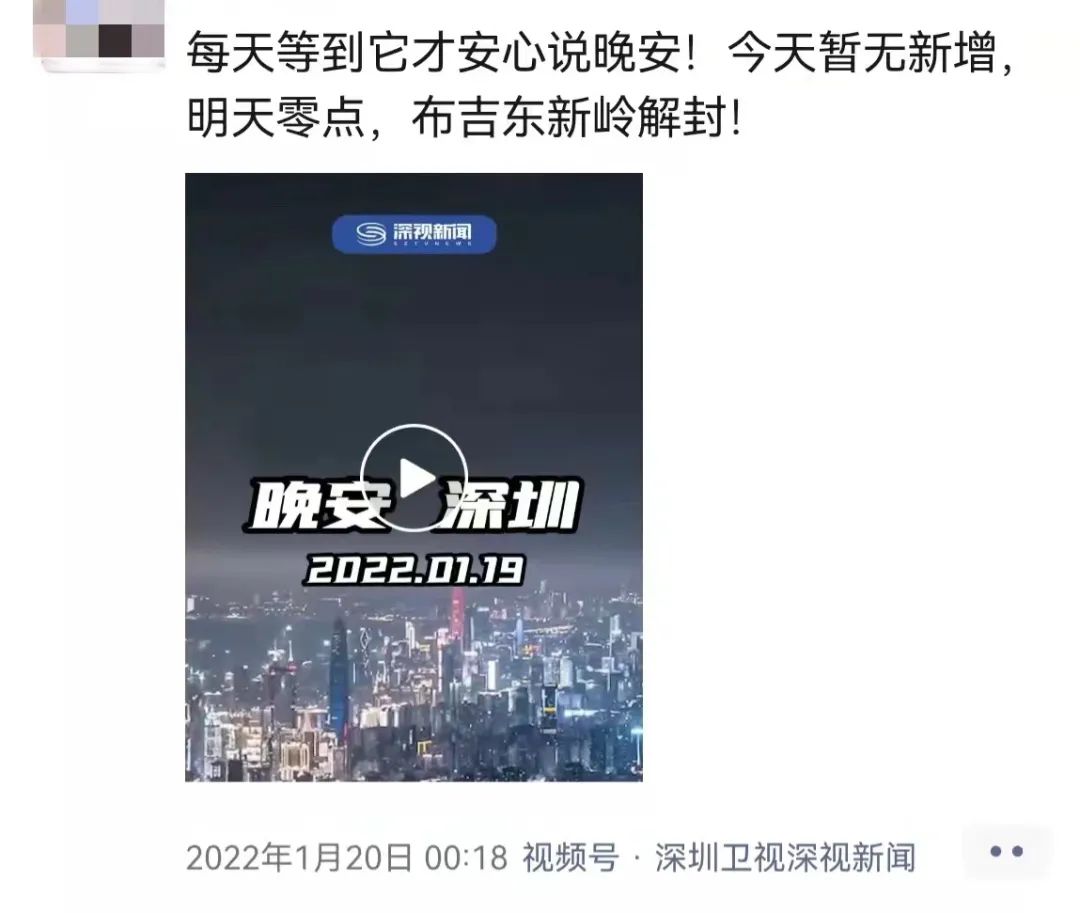
Task: Tap the blue-lit tall tower in video
Action: point(338,675)
